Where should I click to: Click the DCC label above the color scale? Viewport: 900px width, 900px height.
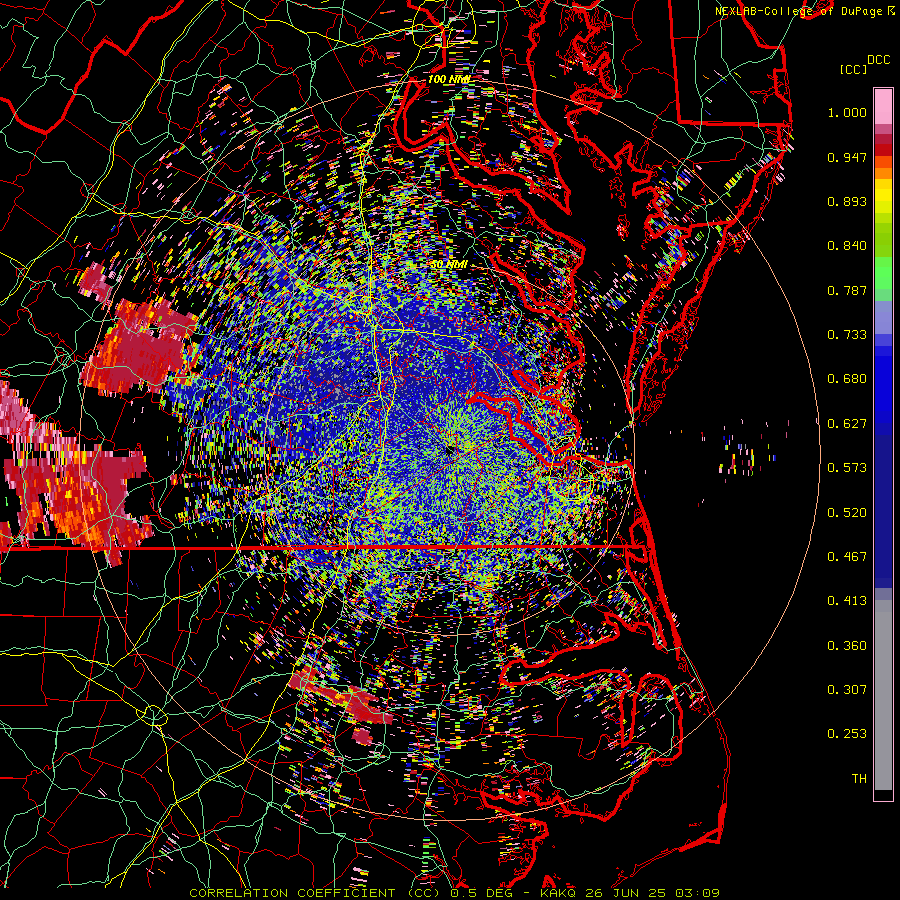878,60
